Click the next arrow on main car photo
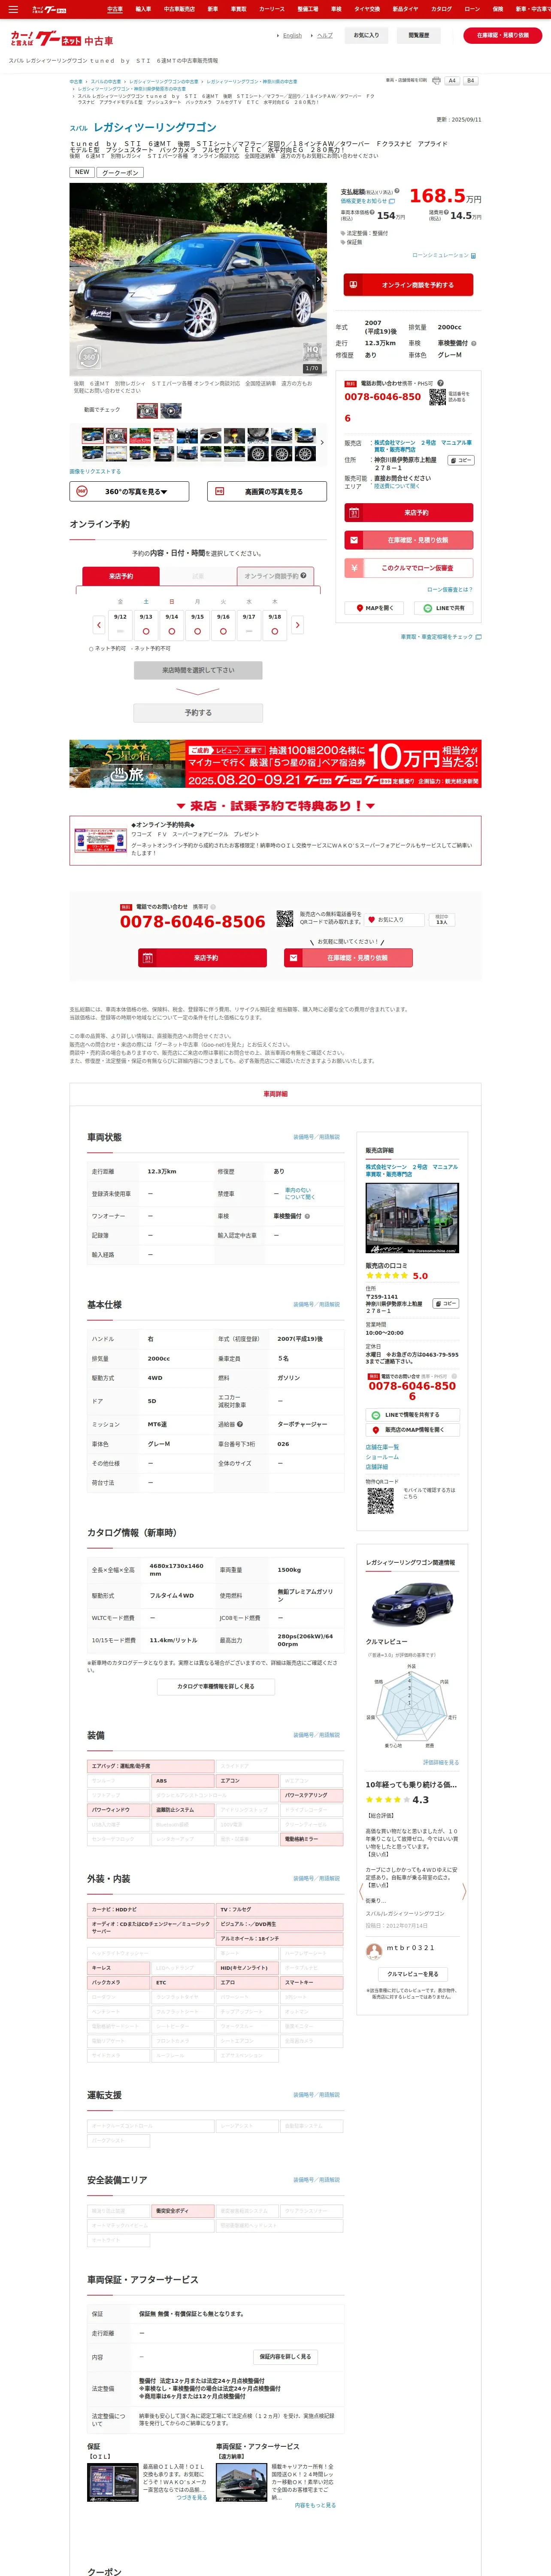The width and height of the screenshot is (551, 2576). click(x=319, y=279)
